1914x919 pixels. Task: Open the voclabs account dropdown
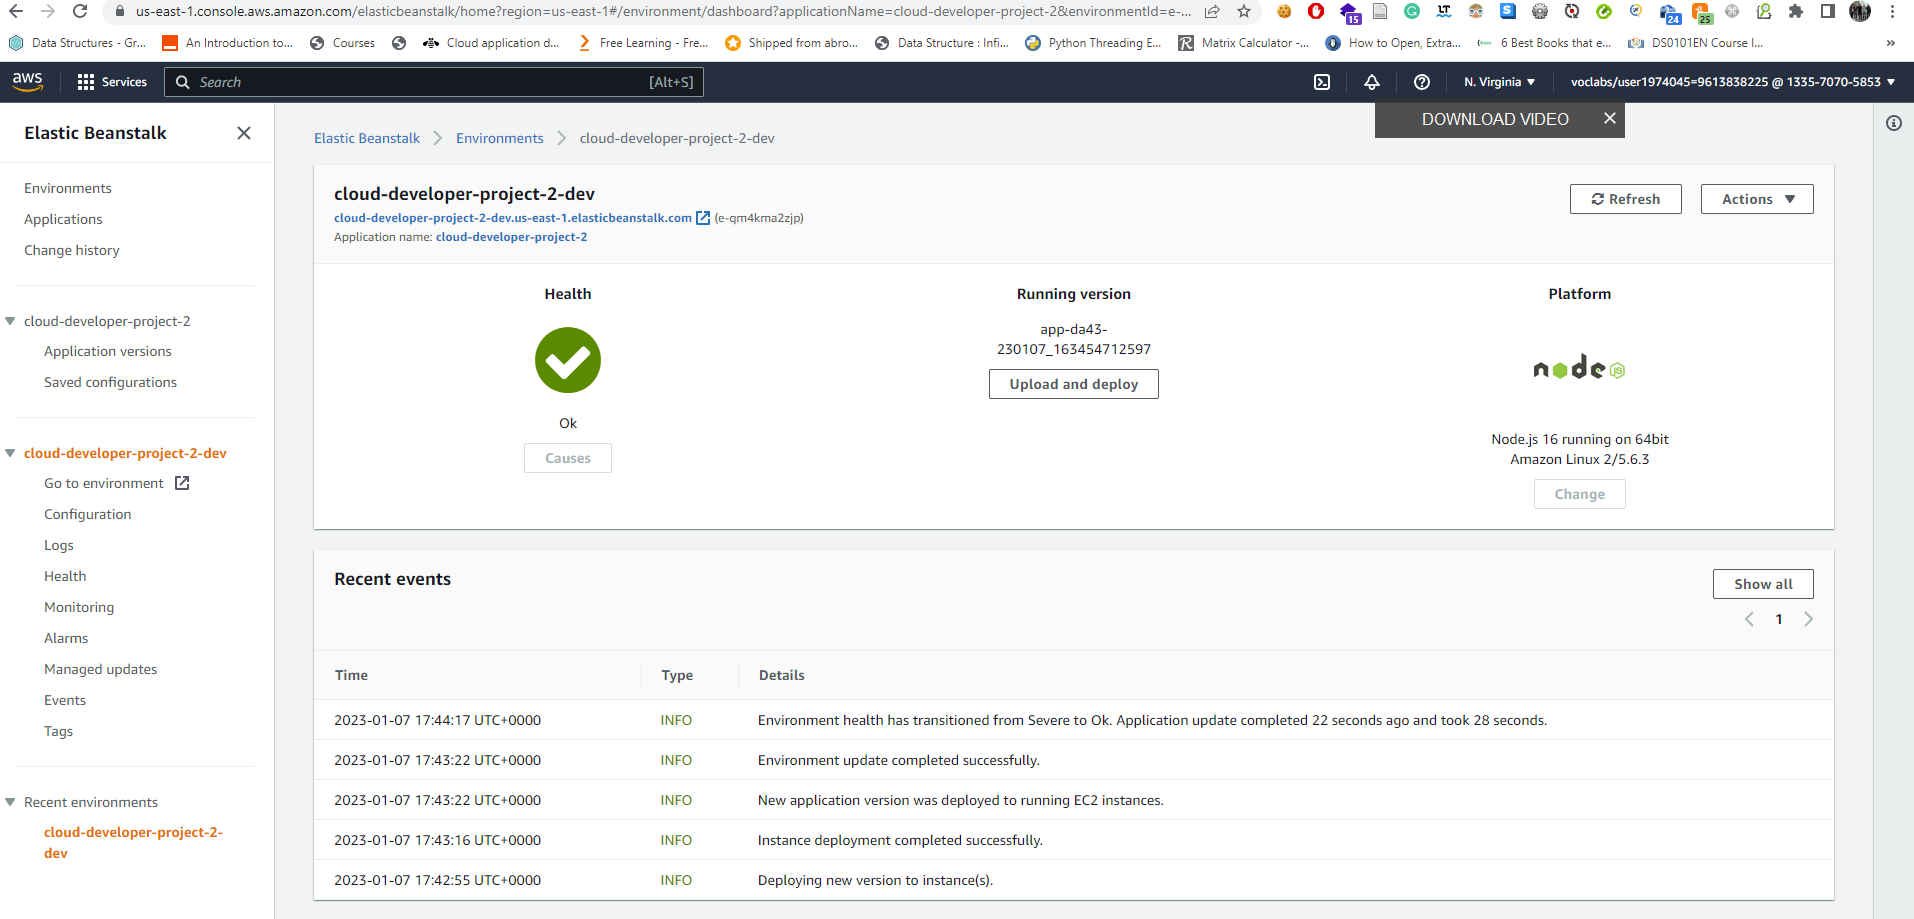pos(1733,82)
